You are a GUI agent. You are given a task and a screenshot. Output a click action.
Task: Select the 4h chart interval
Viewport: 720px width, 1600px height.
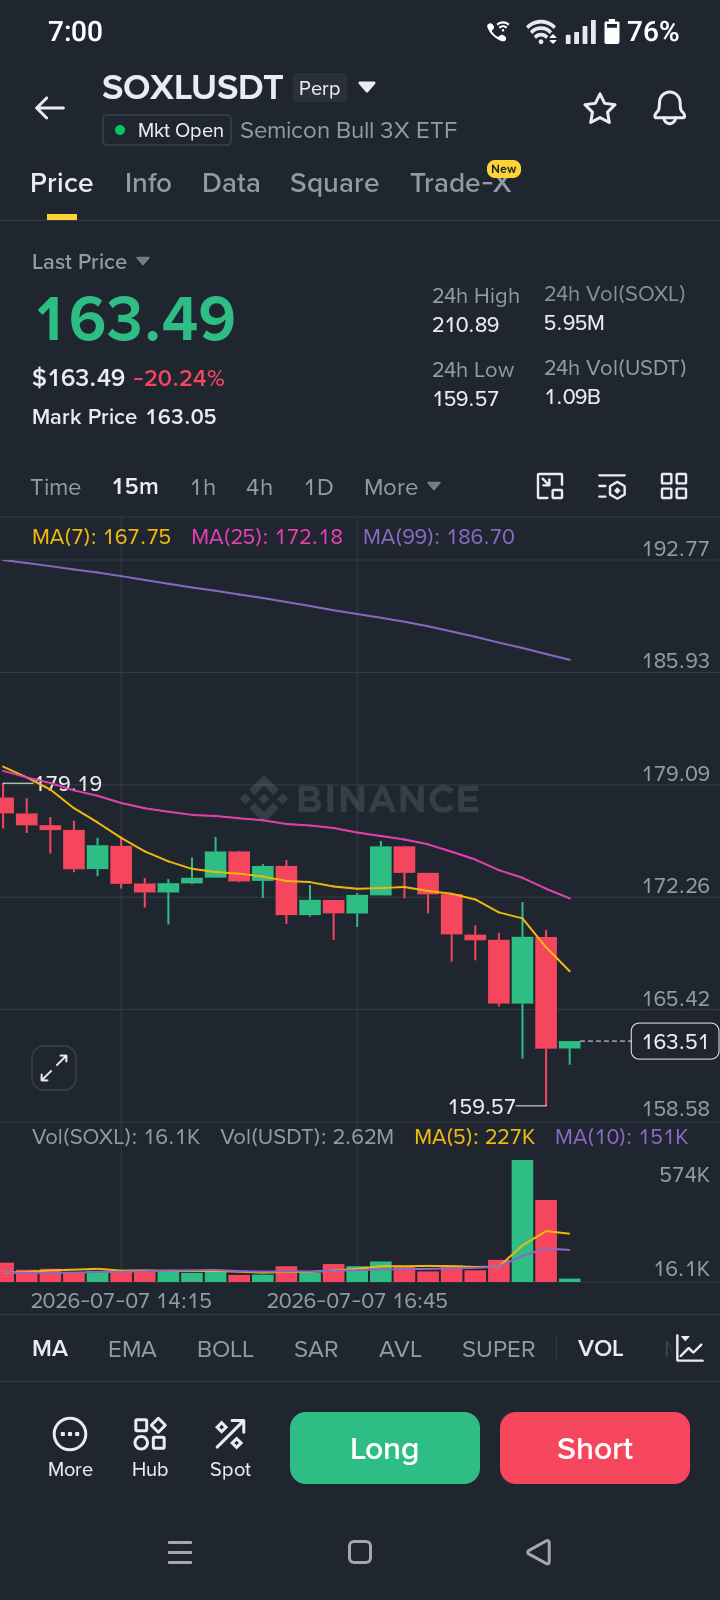259,487
